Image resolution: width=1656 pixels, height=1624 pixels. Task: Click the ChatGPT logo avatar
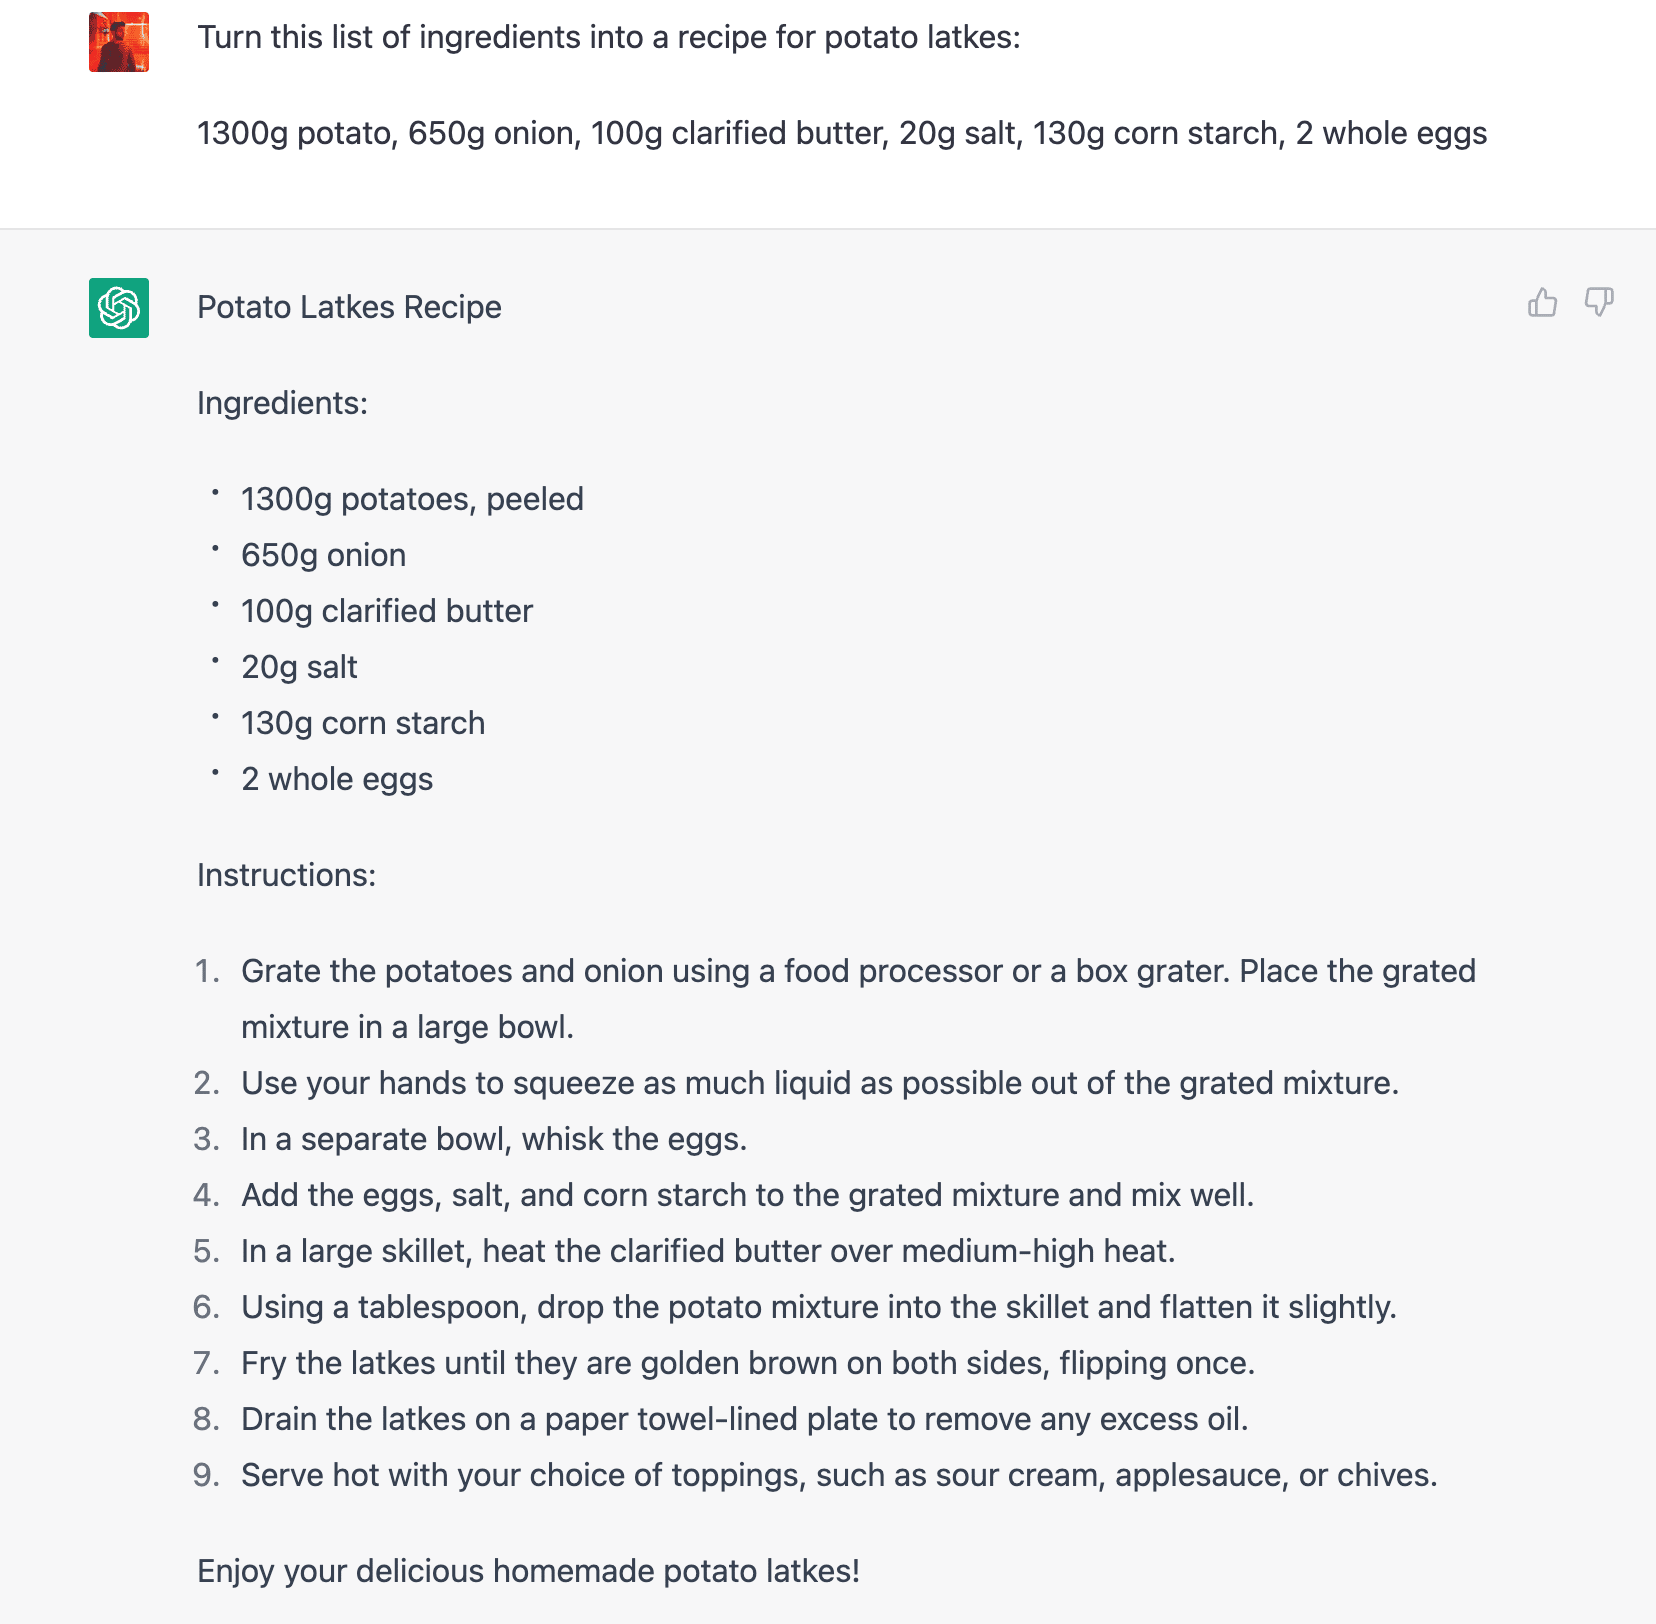[x=119, y=308]
